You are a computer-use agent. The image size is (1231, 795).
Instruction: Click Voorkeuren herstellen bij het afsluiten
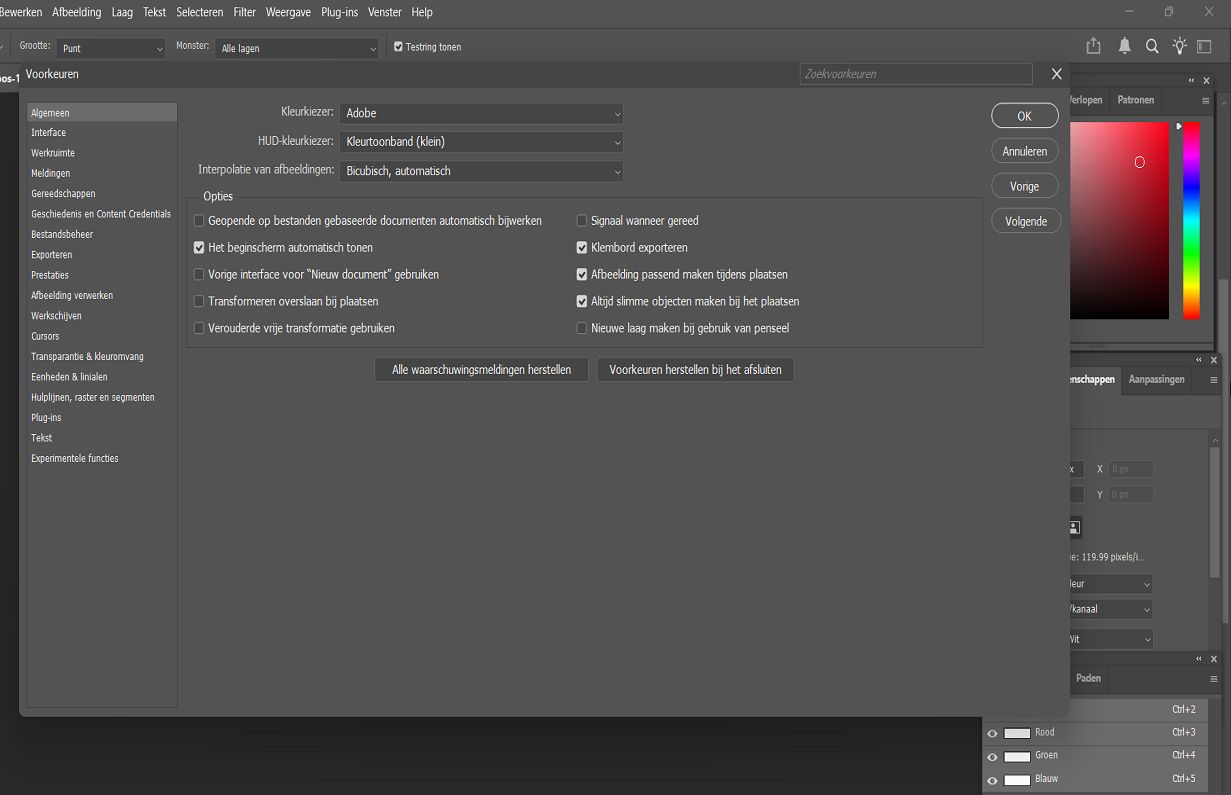point(696,370)
